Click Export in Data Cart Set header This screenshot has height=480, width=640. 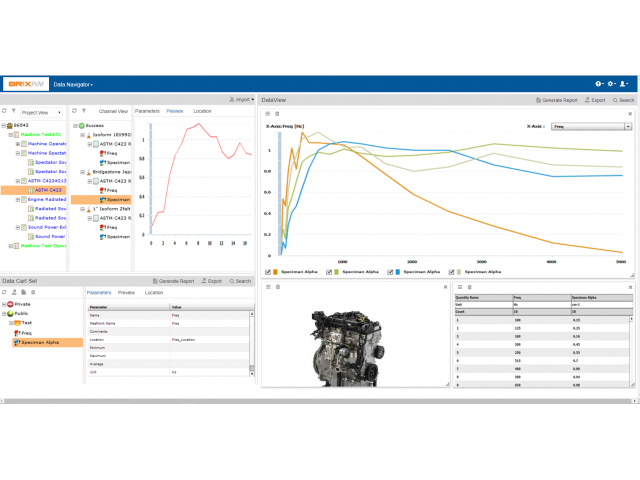coord(213,282)
